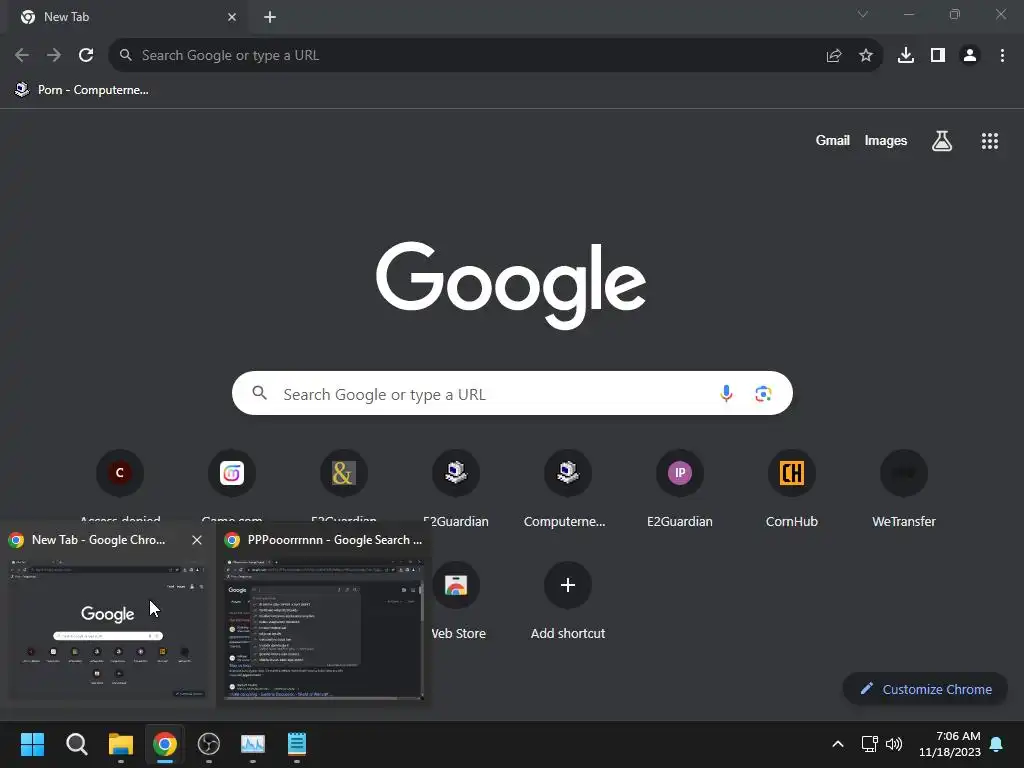
Task: Open a new tab with plus button
Action: [270, 17]
